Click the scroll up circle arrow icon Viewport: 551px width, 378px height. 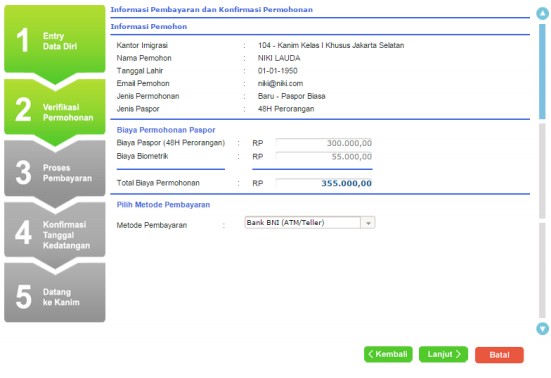(x=543, y=13)
